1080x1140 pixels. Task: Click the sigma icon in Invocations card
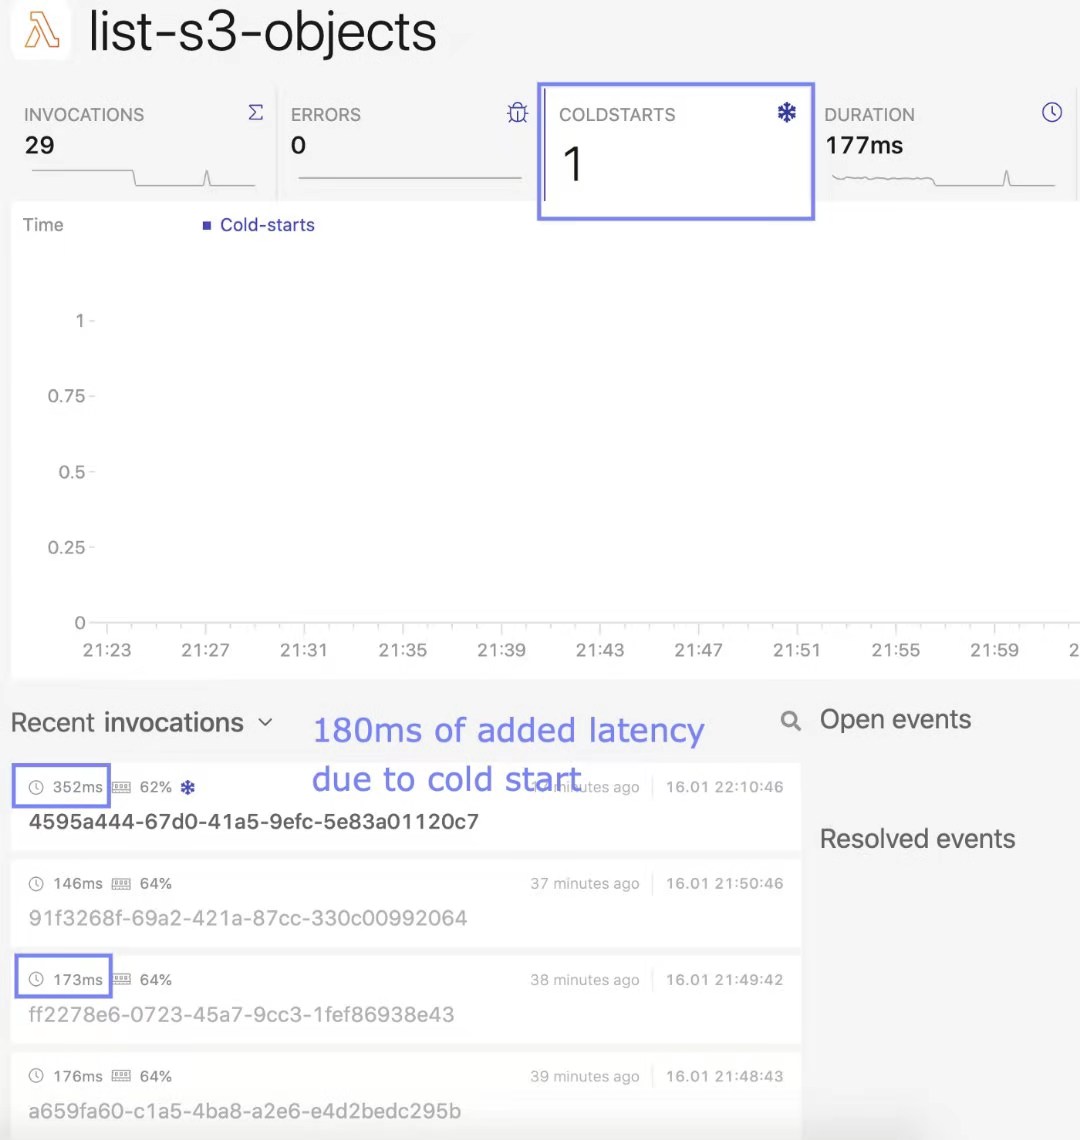[x=255, y=113]
